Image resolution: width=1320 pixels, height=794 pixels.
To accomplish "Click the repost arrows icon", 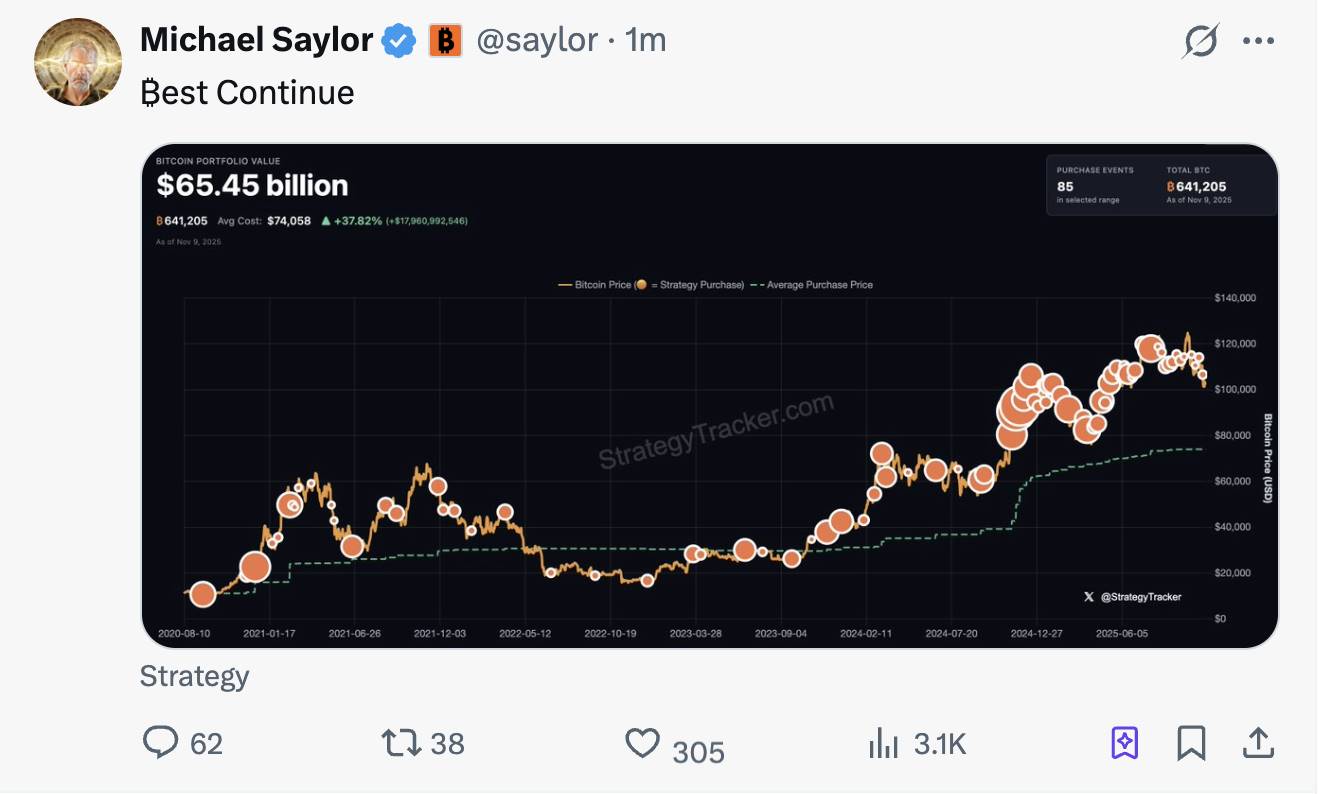I will 400,743.
